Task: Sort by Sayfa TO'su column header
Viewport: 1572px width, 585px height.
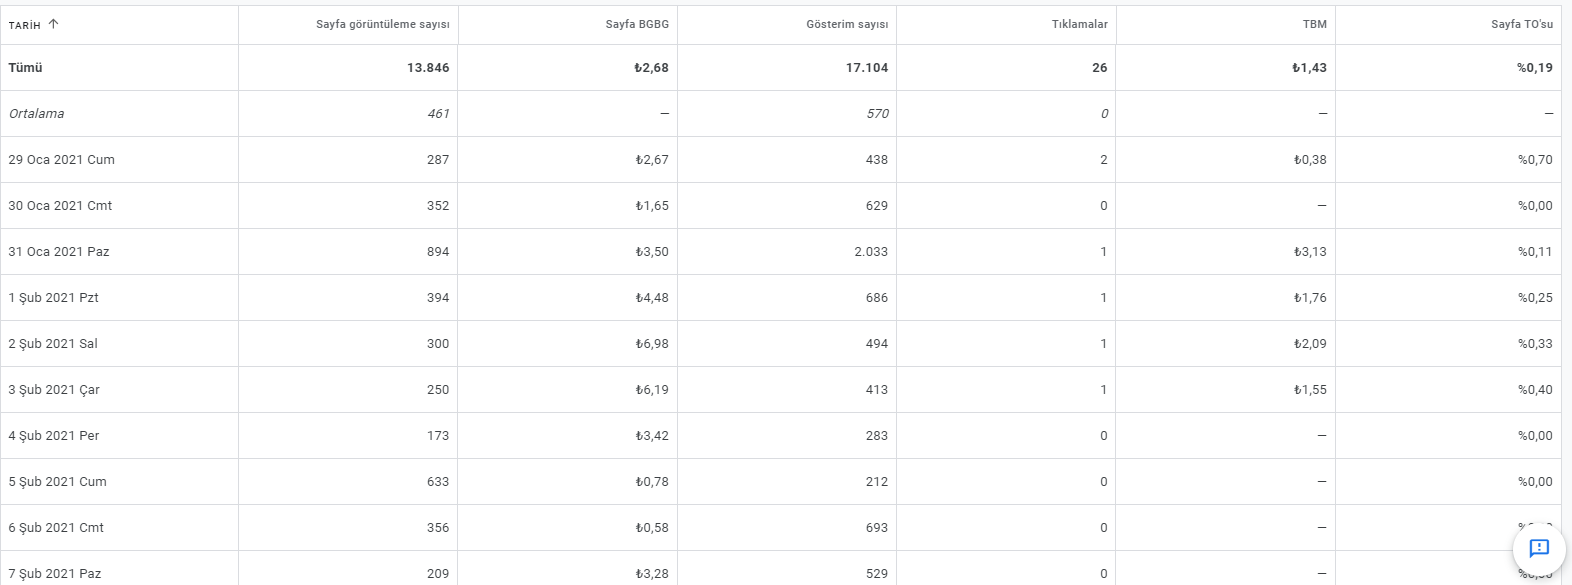Action: (1522, 24)
